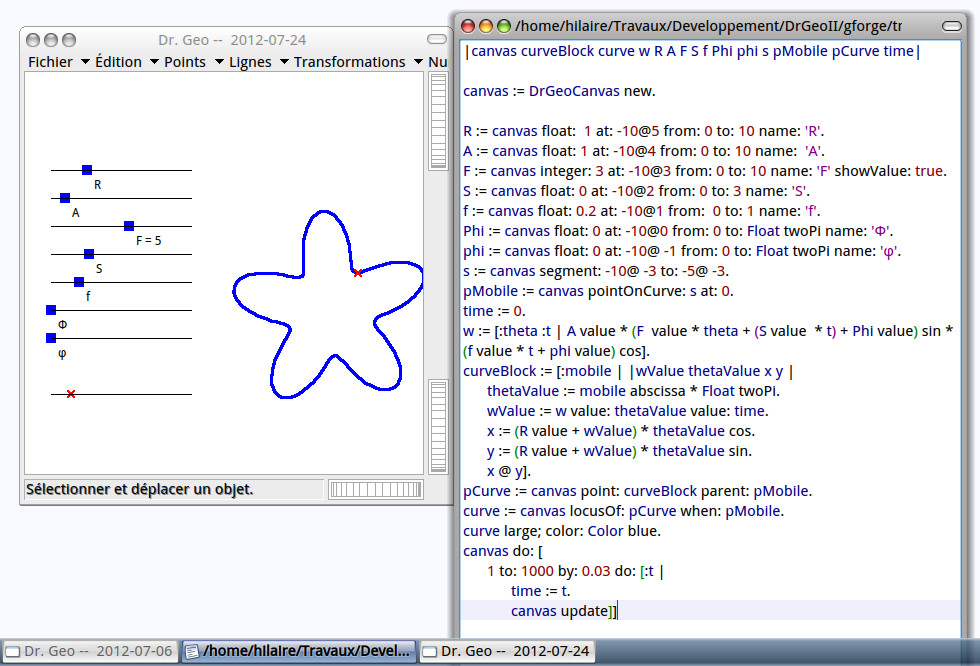Image resolution: width=980 pixels, height=666 pixels.
Task: Click the 'time := 0.' code line
Action: (x=494, y=311)
